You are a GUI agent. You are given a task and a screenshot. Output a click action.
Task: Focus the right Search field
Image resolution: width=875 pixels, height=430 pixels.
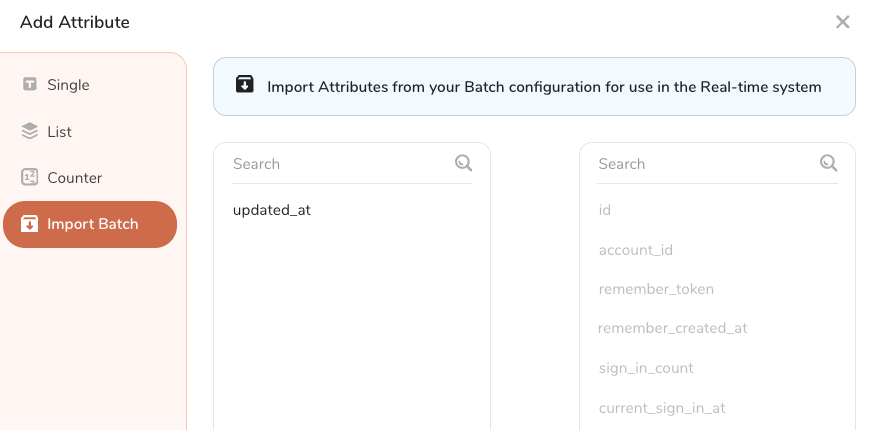pyautogui.click(x=704, y=164)
